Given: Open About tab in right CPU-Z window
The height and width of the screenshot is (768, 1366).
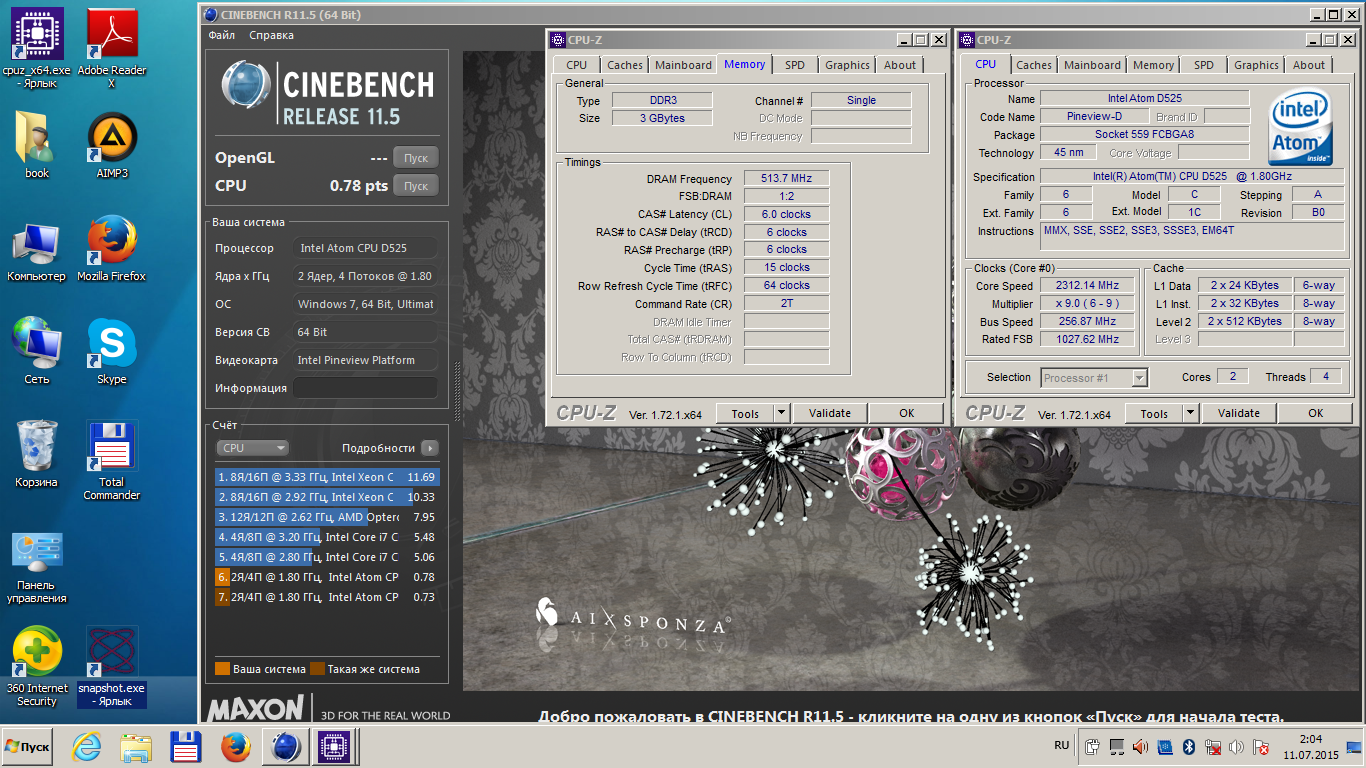Looking at the screenshot, I should (1308, 65).
